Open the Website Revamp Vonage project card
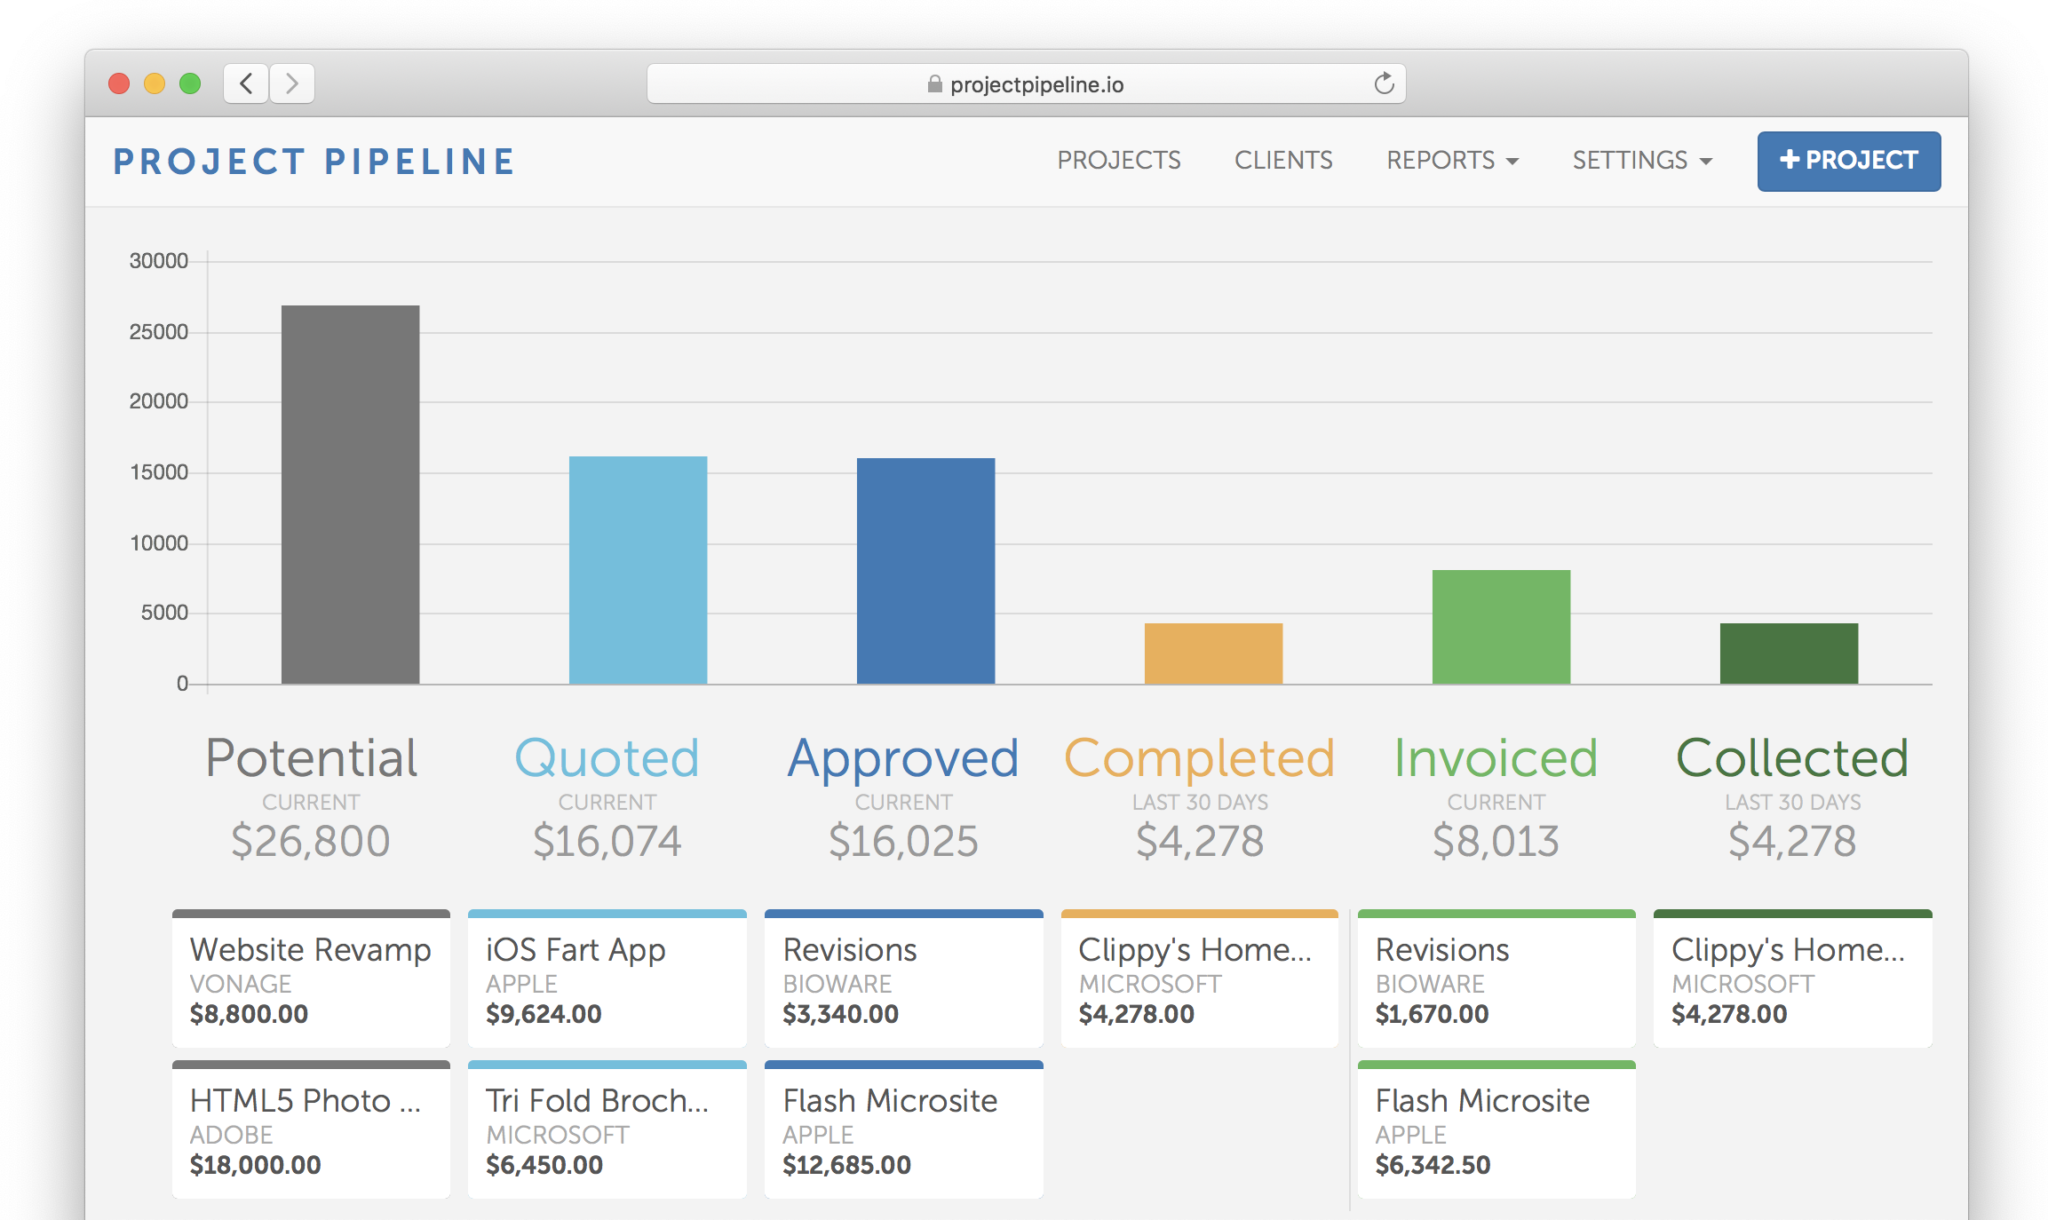This screenshot has width=2048, height=1220. point(311,980)
